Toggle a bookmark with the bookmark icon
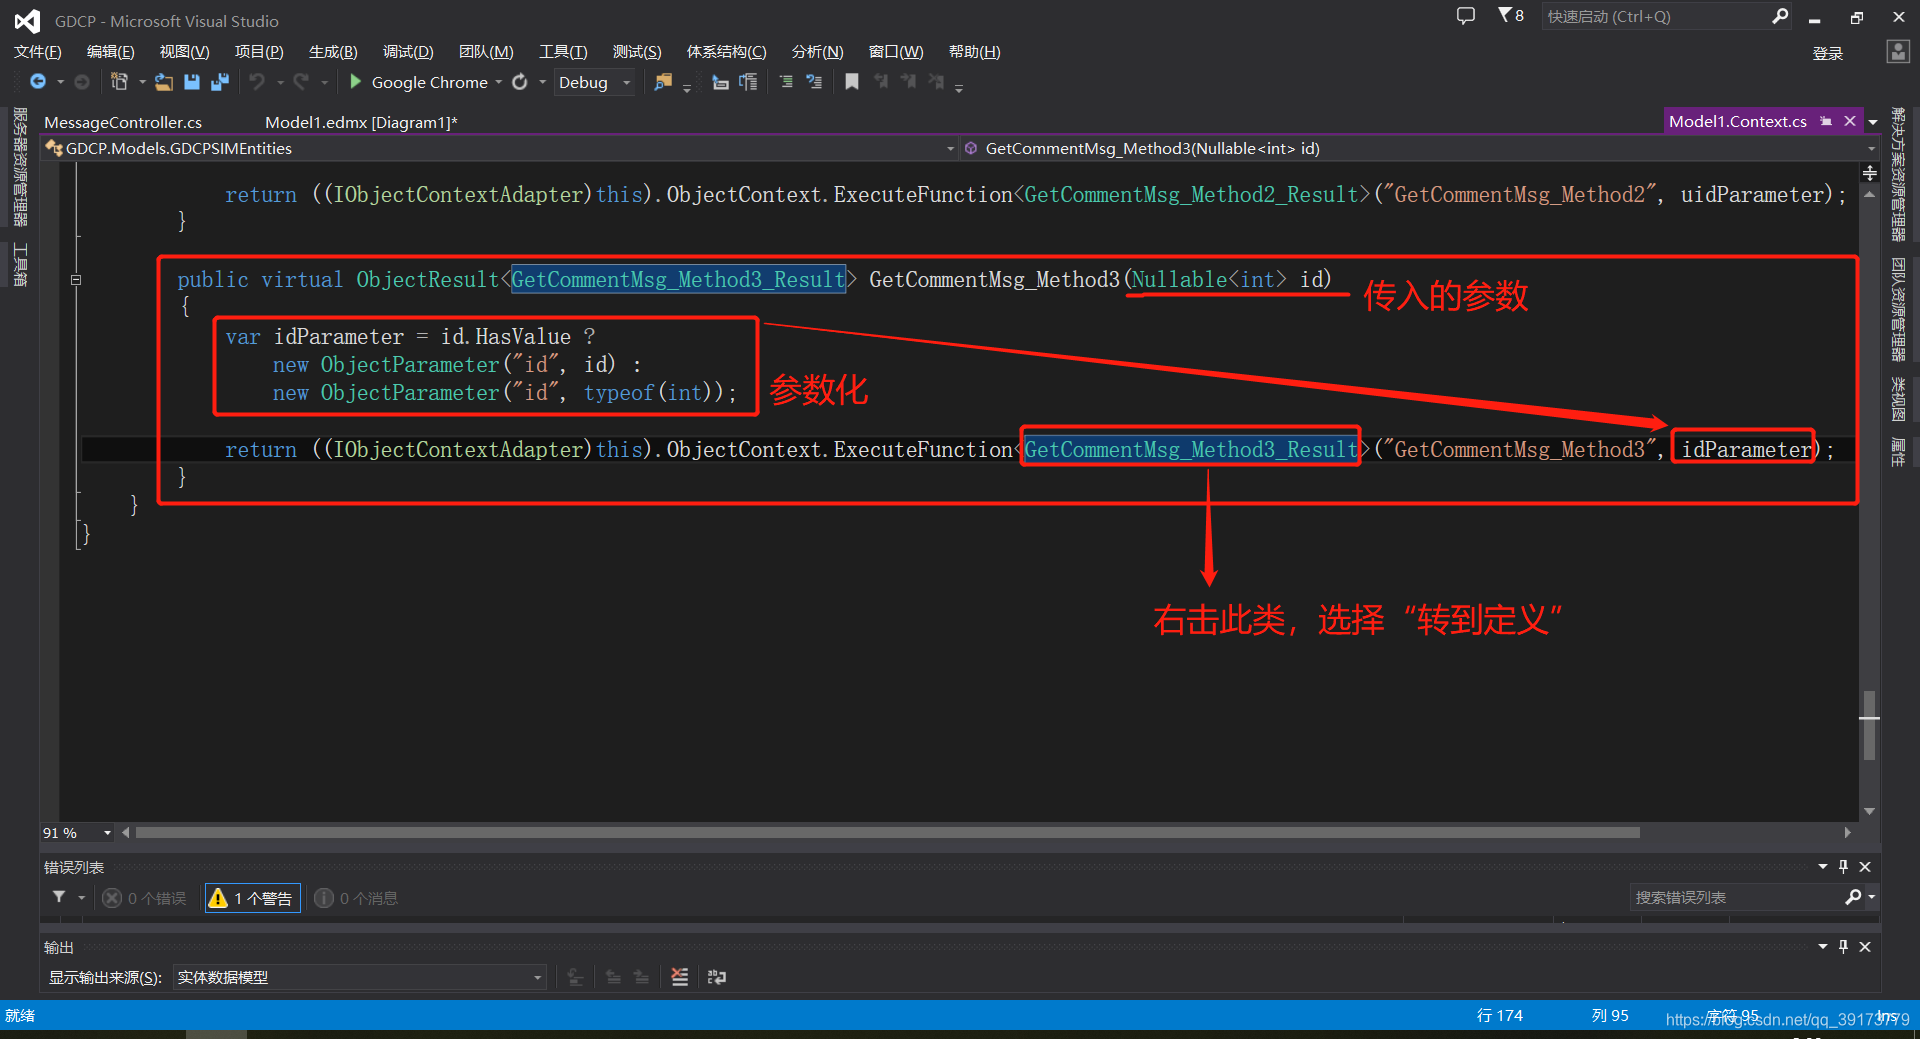1920x1039 pixels. (852, 82)
